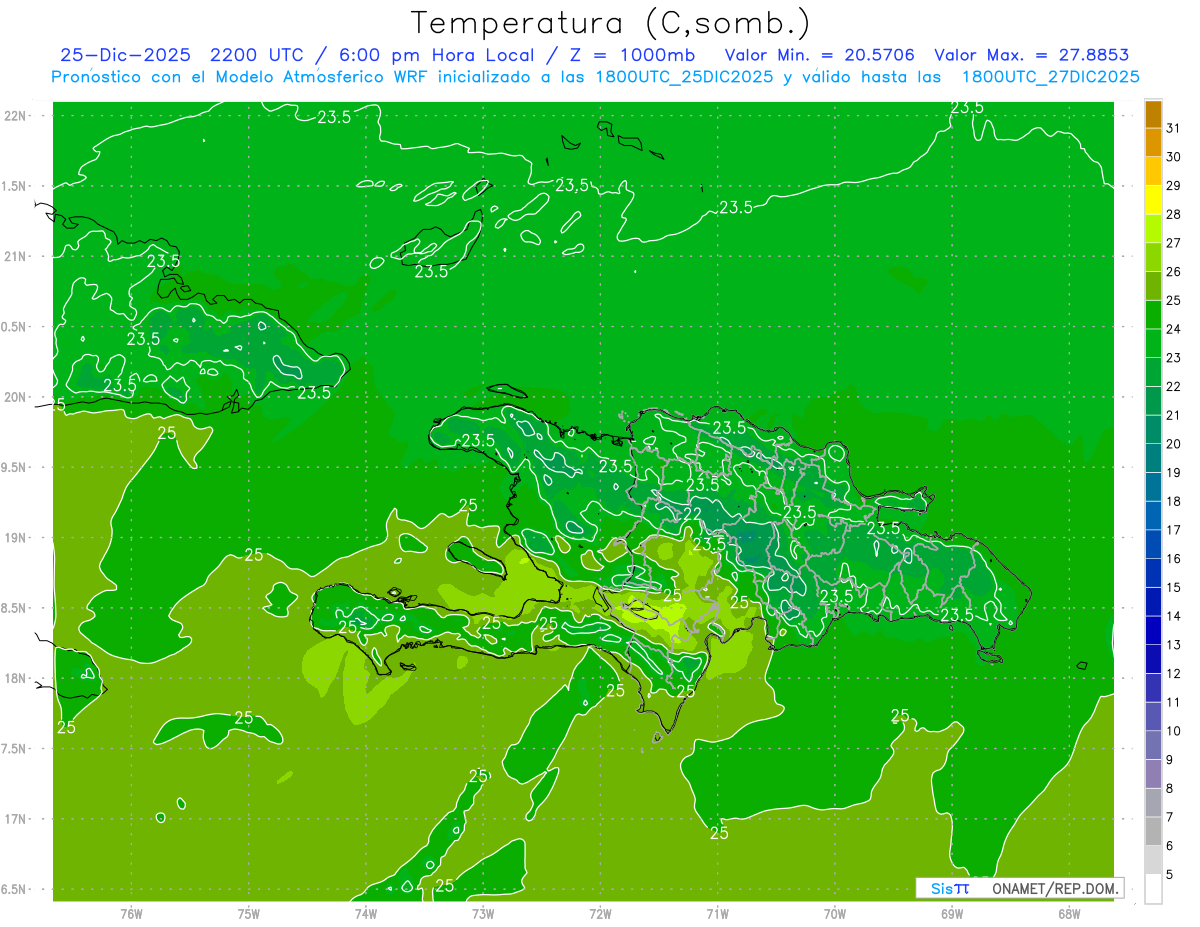Click the latitude label "19N"
Image resolution: width=1200 pixels, height=927 pixels.
(x=16, y=538)
